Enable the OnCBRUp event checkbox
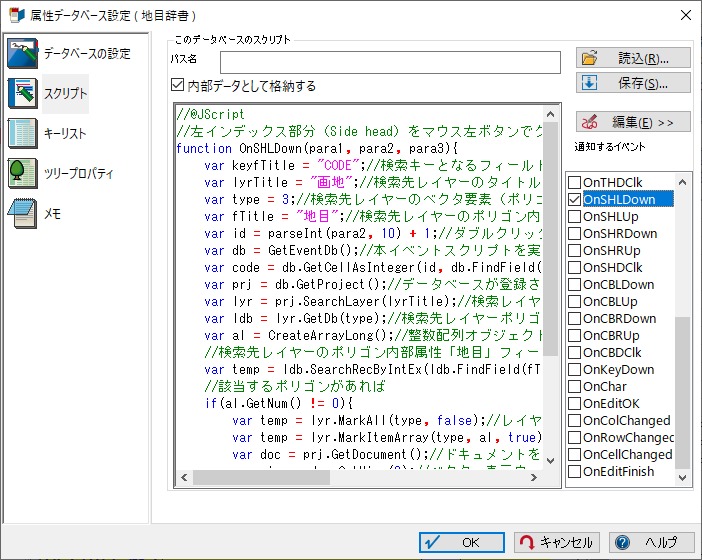 coord(574,335)
